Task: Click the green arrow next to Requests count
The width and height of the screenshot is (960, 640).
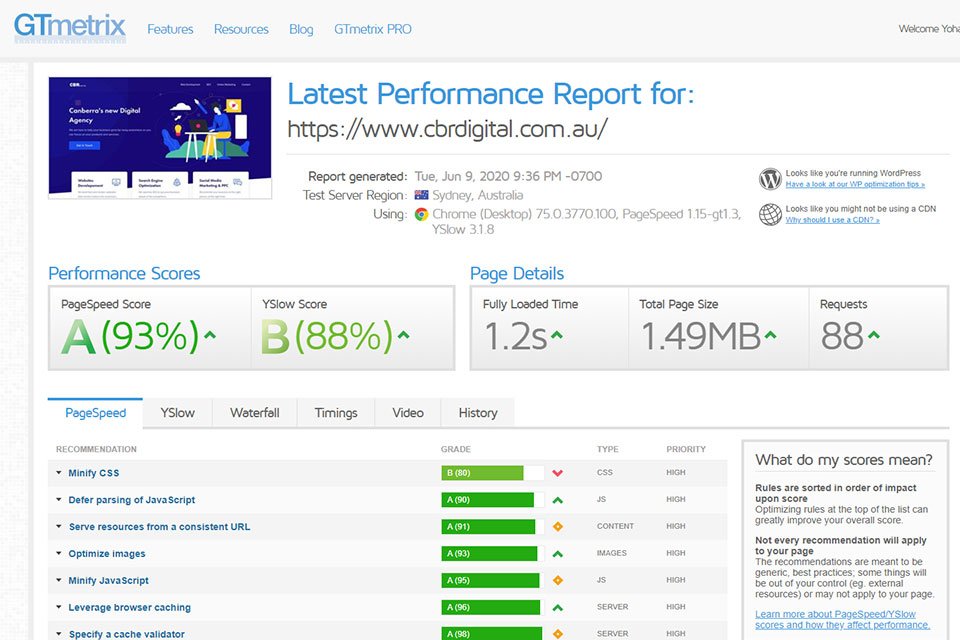Action: 874,336
